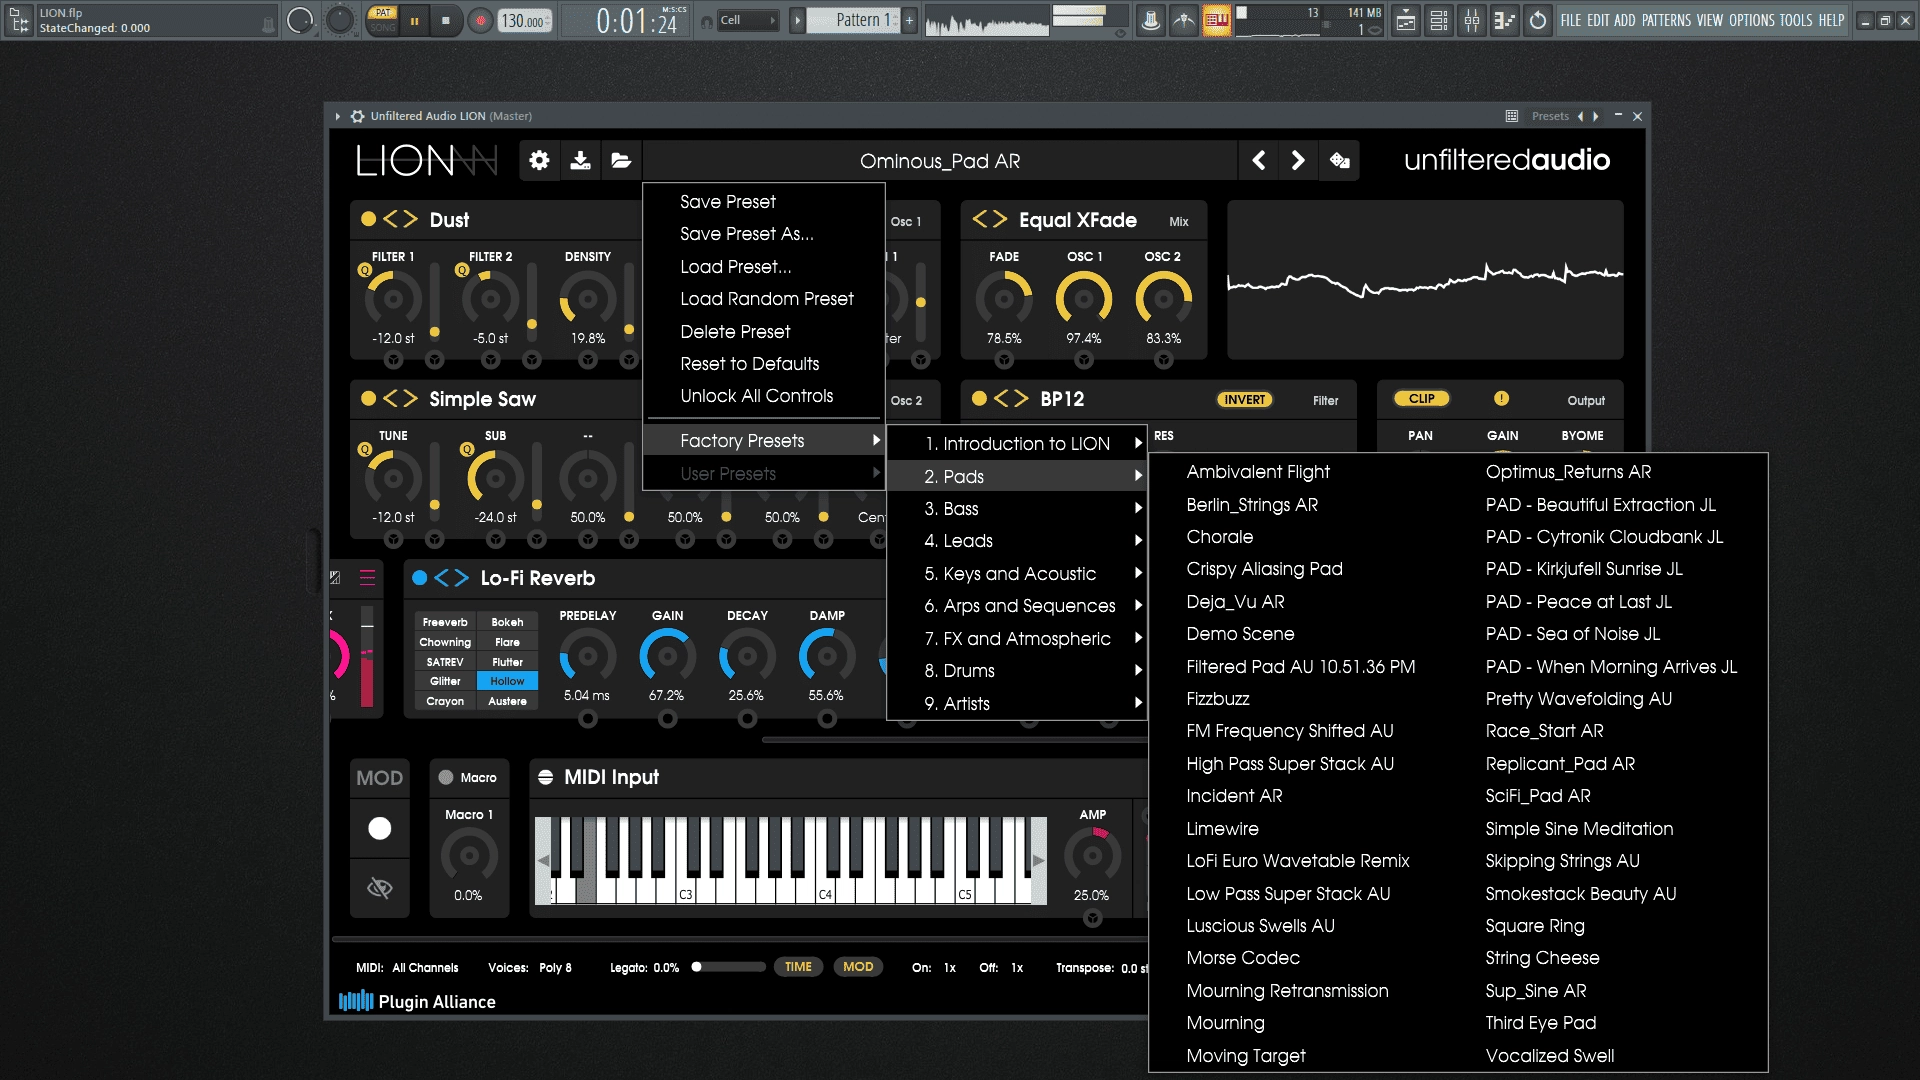Expand 6. Arps and Sequences category
The width and height of the screenshot is (1920, 1080).
pyautogui.click(x=1017, y=606)
